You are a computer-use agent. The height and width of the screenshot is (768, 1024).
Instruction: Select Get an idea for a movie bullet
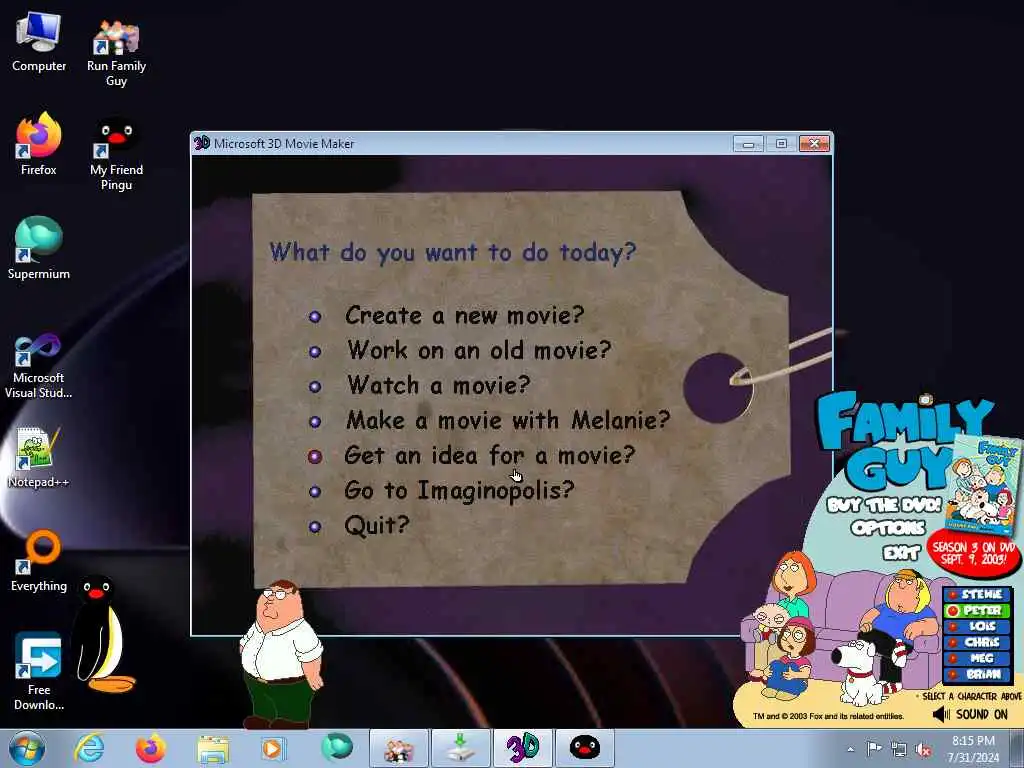tap(315, 456)
